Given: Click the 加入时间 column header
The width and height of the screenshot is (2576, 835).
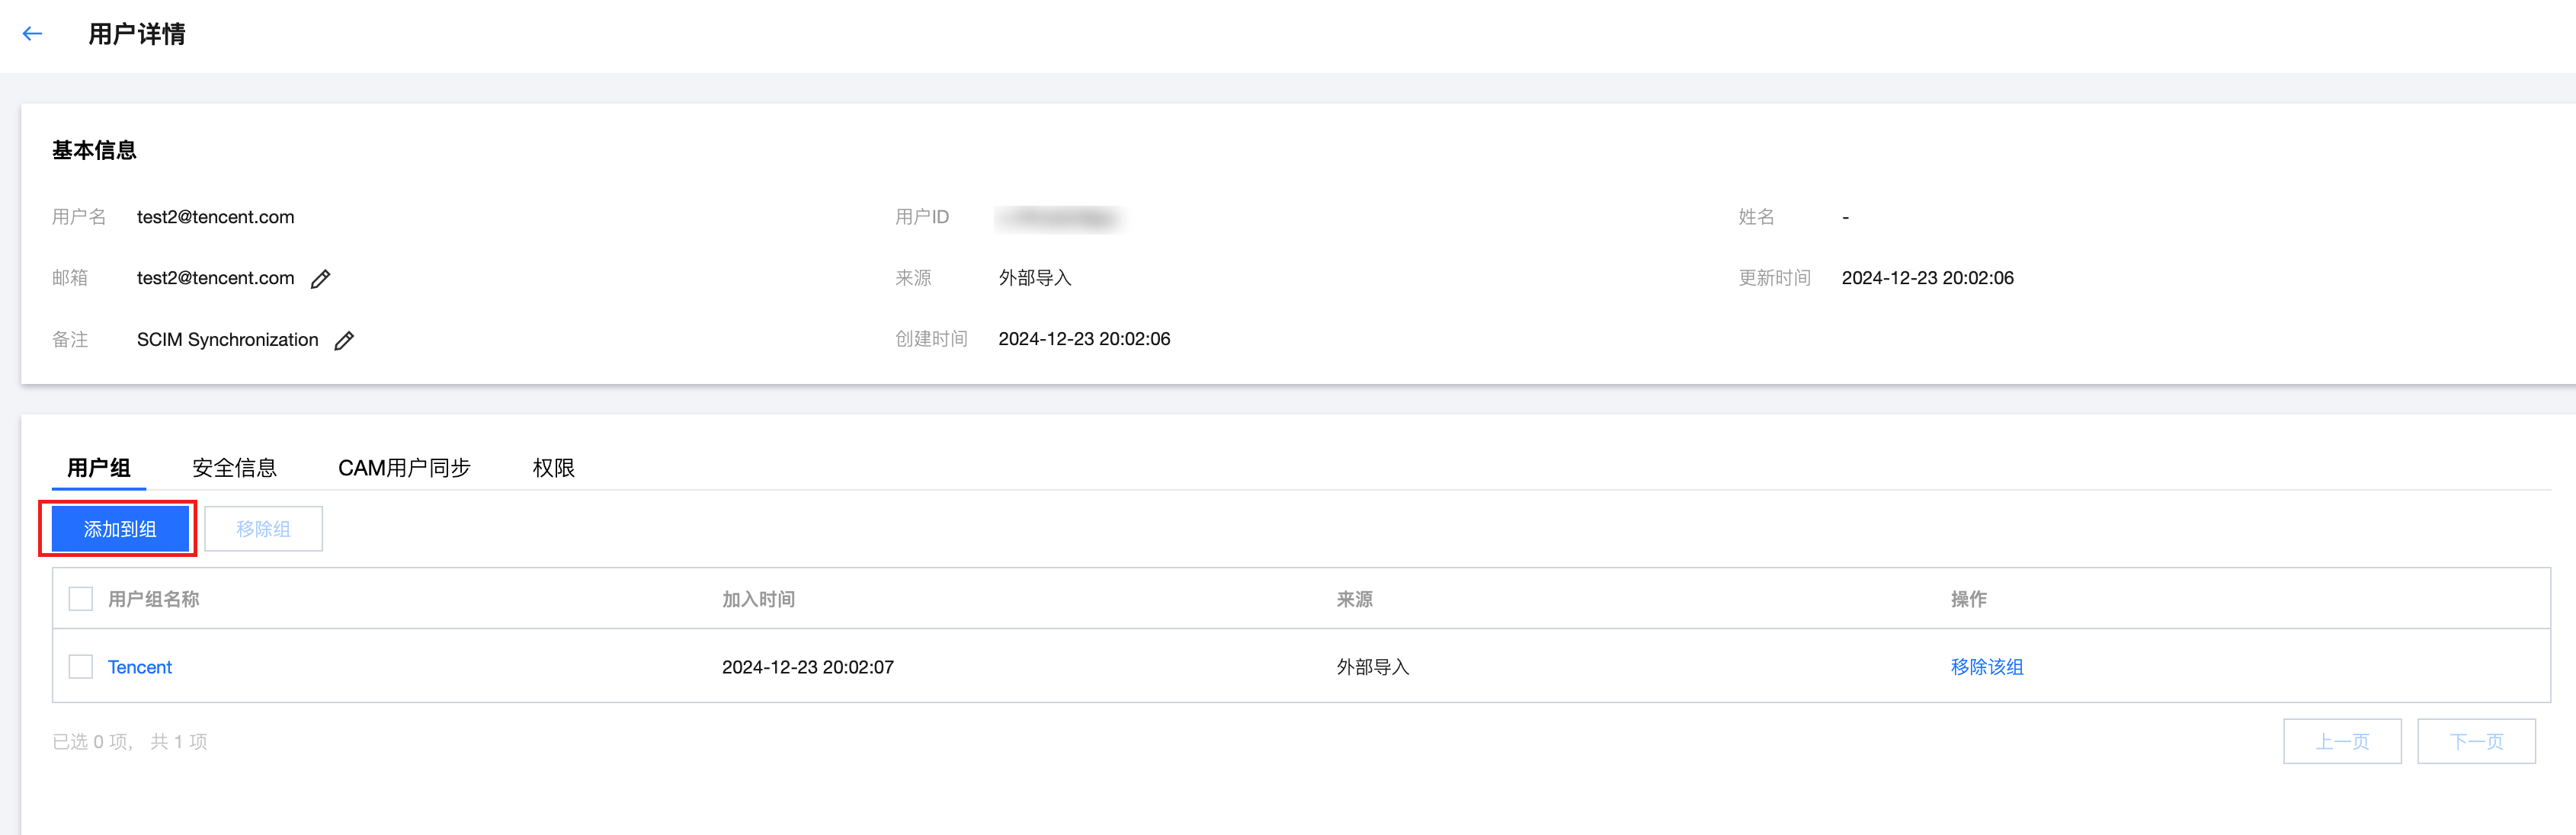Looking at the screenshot, I should click(758, 599).
